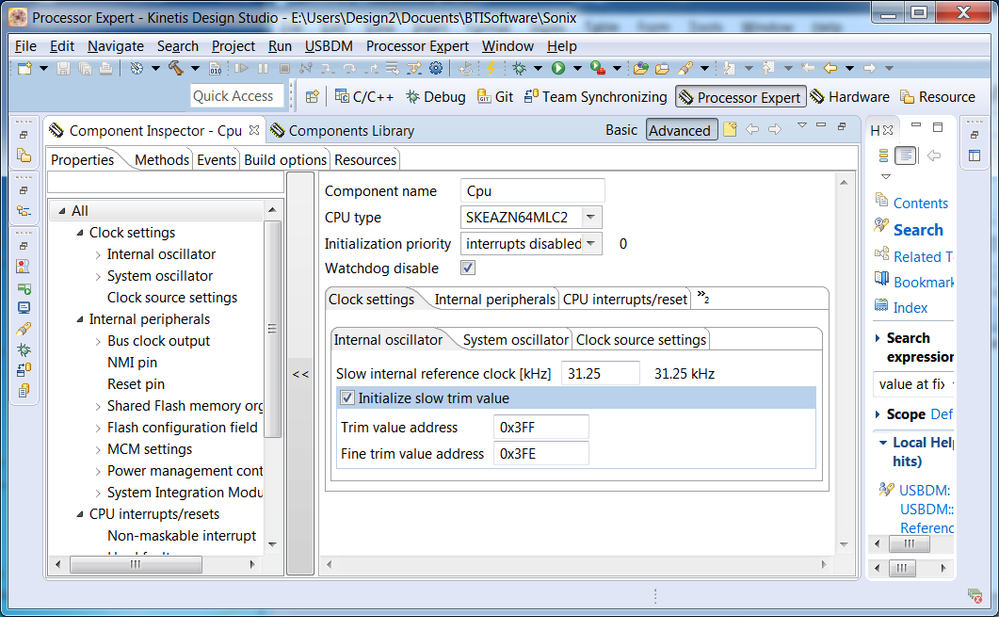Collapse the CPU interrupts/resets node
The height and width of the screenshot is (617, 999).
tap(80, 514)
